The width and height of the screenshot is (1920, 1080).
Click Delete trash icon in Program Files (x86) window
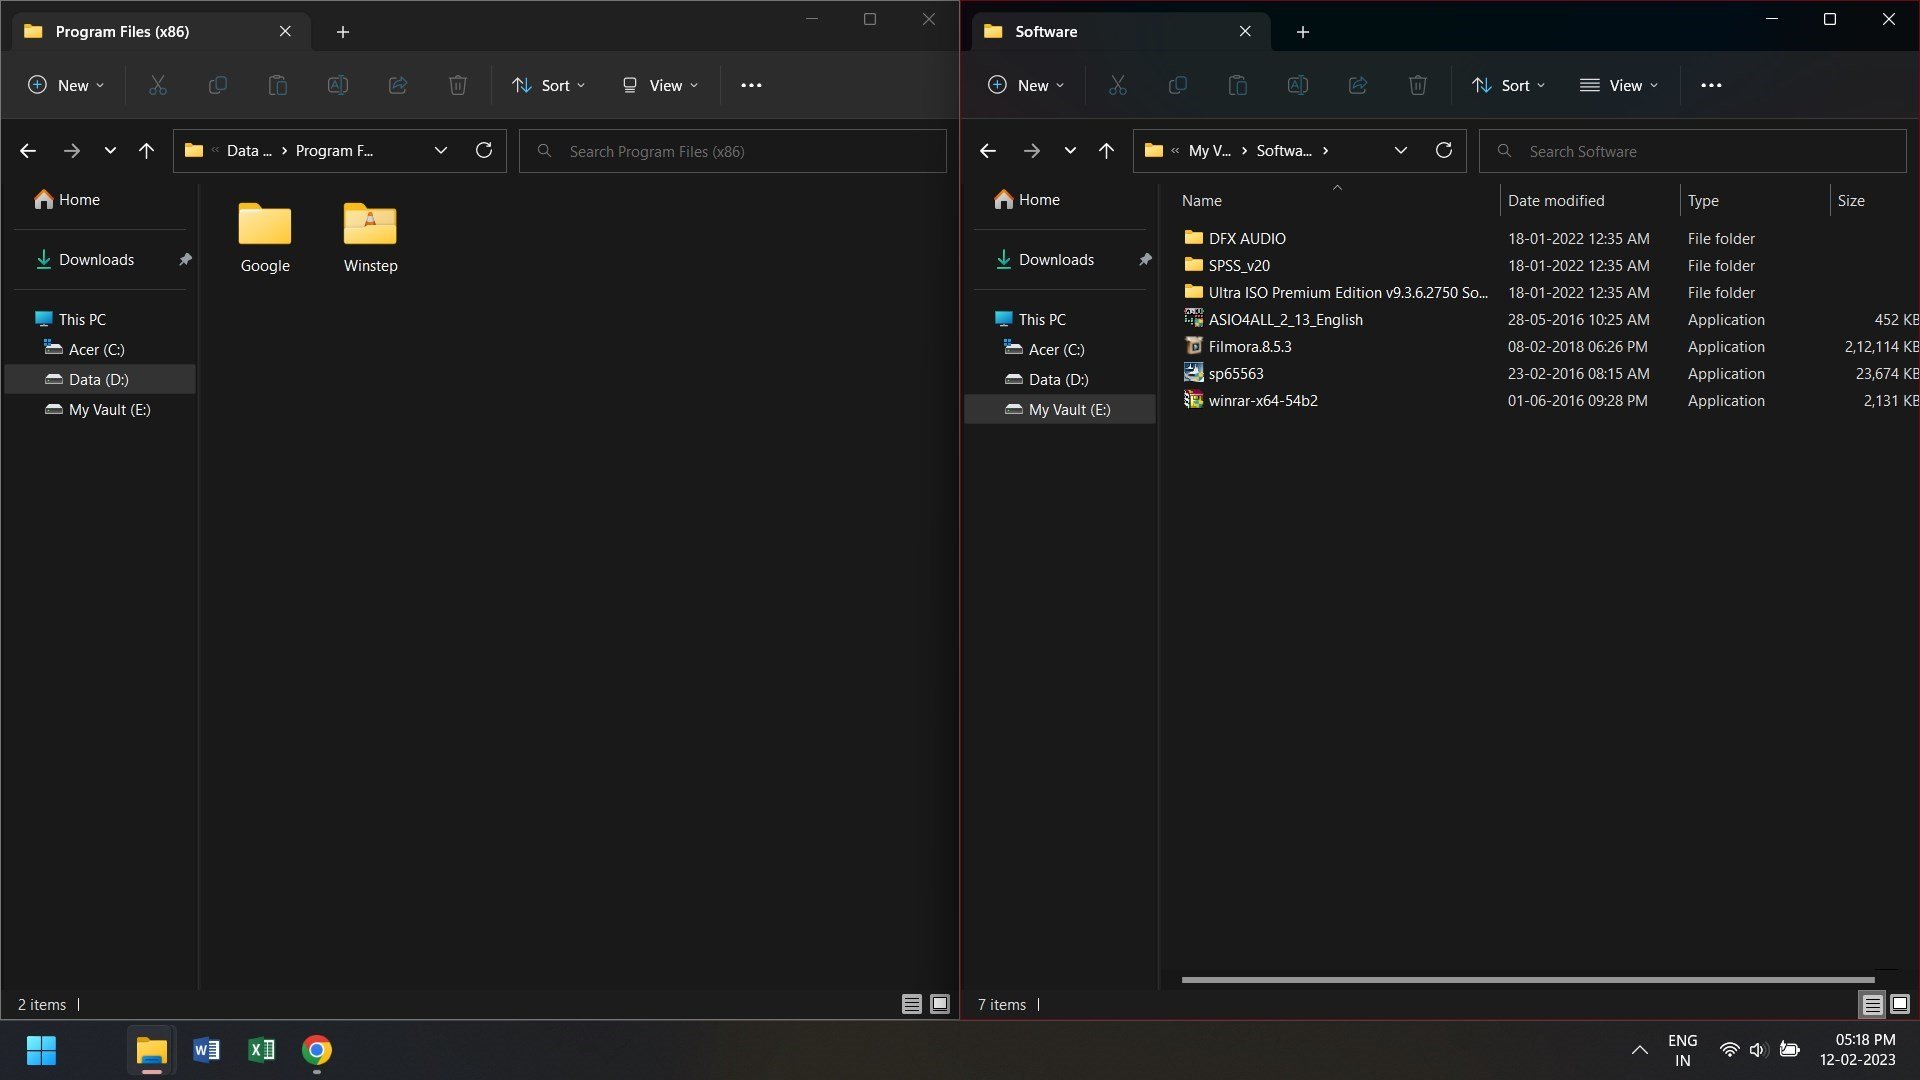tap(458, 86)
